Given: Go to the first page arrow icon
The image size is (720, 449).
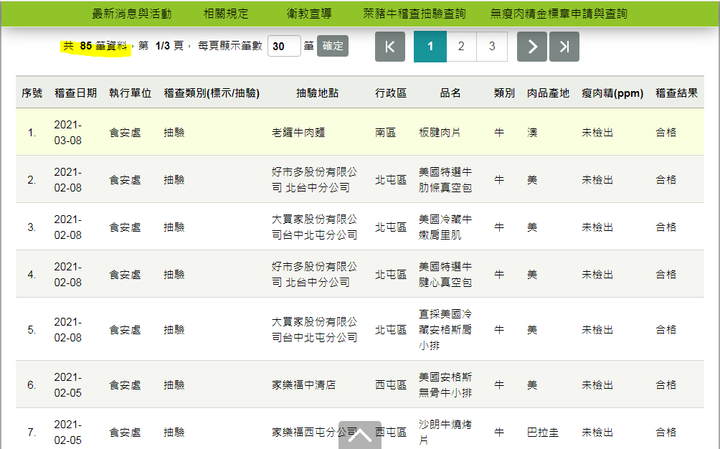Looking at the screenshot, I should pos(390,46).
